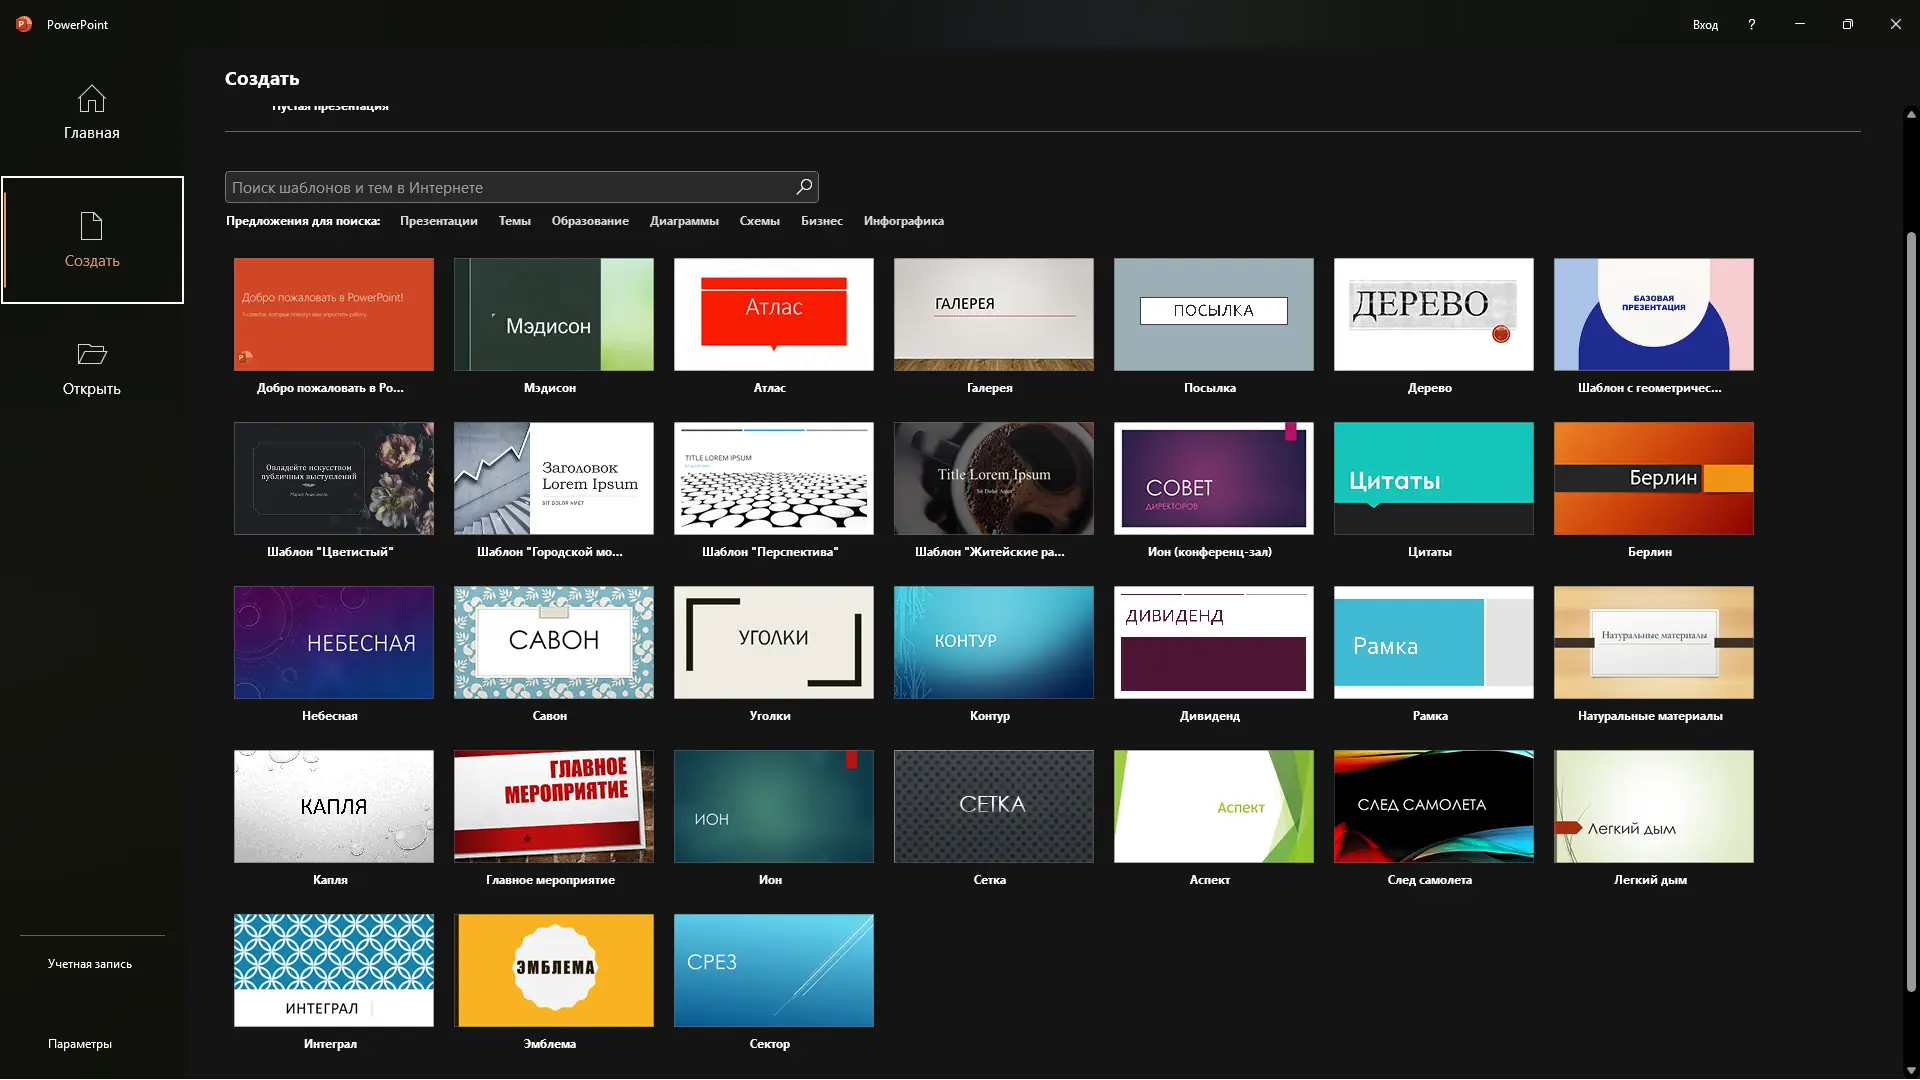This screenshot has width=1920, height=1080.
Task: Click the Открыть folder icon
Action: click(91, 354)
